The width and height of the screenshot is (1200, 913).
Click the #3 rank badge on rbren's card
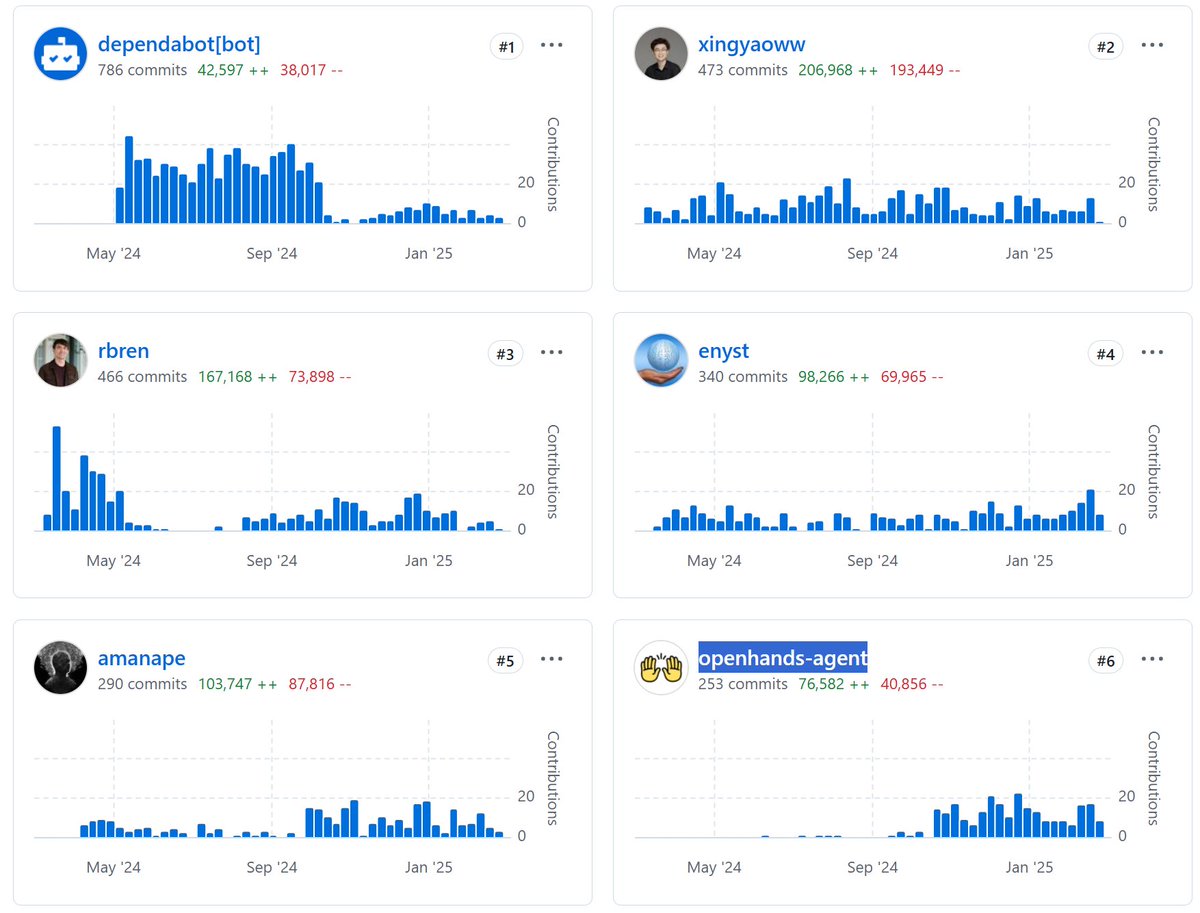(x=506, y=352)
